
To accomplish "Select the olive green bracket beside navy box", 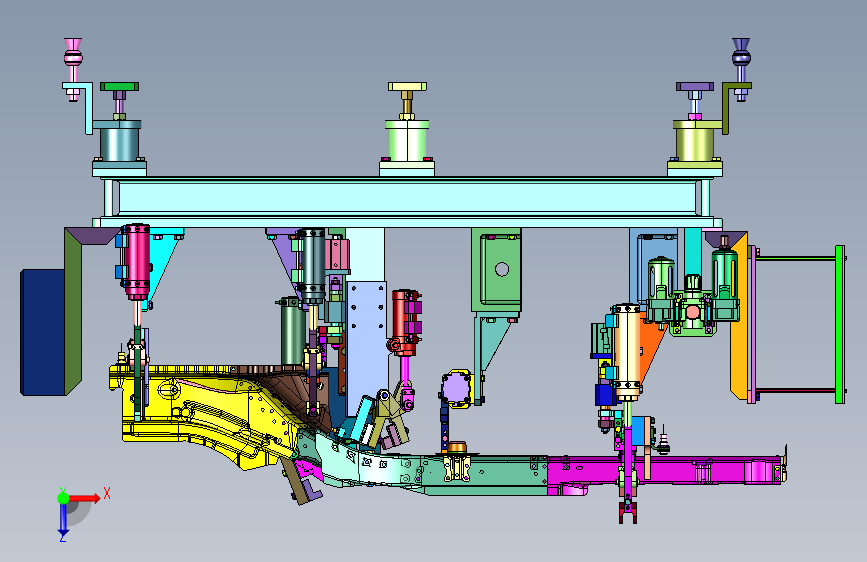I will pos(74,310).
